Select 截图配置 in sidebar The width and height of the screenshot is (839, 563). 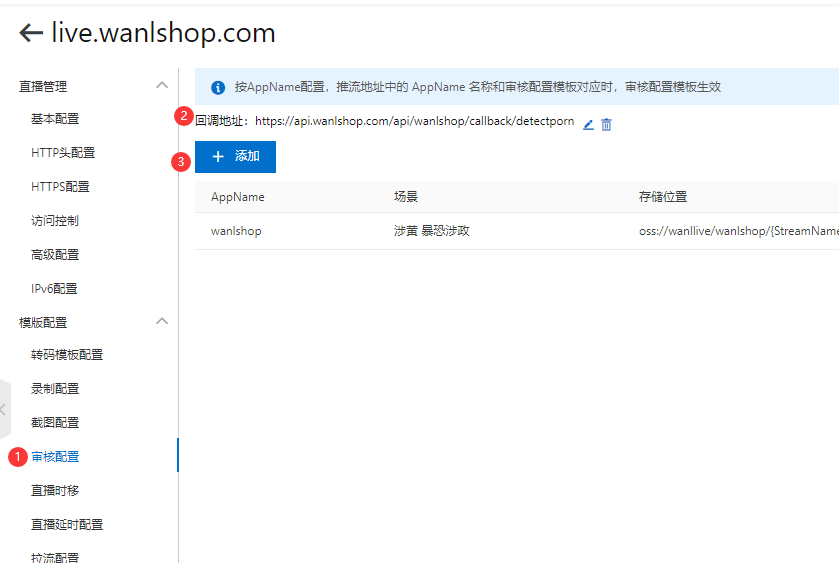55,423
